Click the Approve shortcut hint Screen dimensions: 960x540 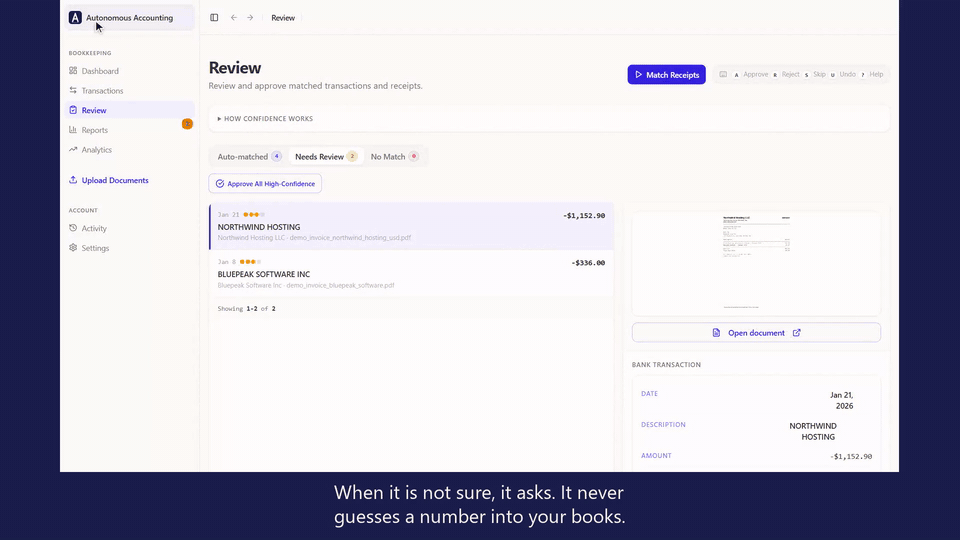point(751,75)
